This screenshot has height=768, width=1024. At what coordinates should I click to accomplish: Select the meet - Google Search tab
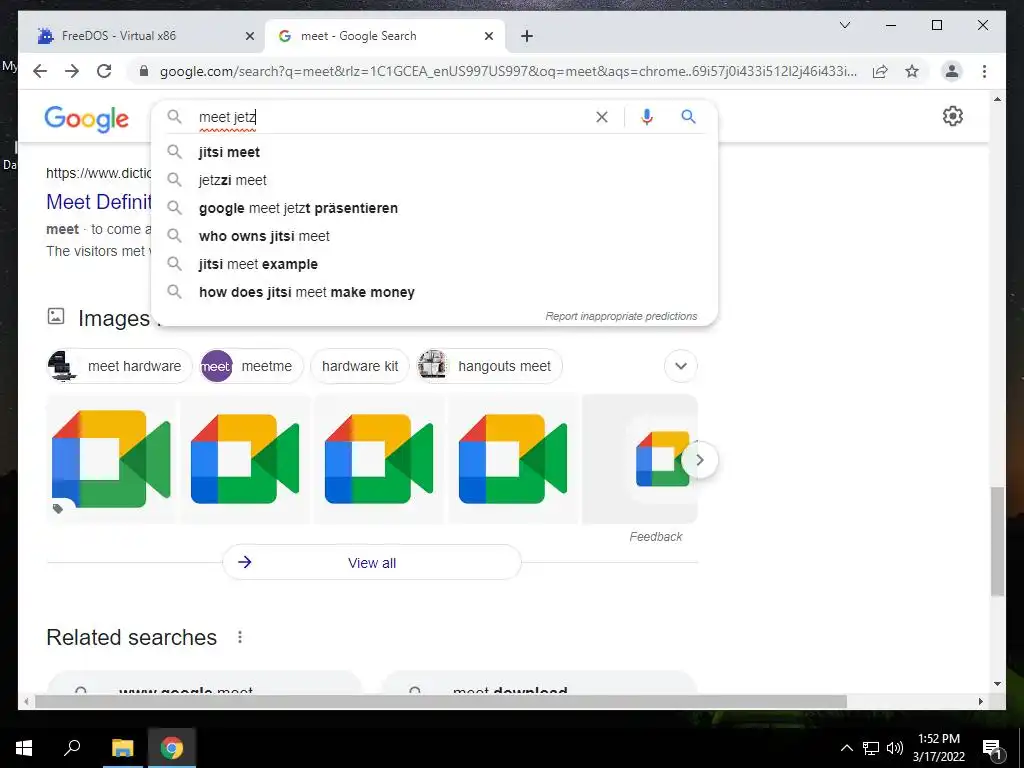pyautogui.click(x=384, y=36)
